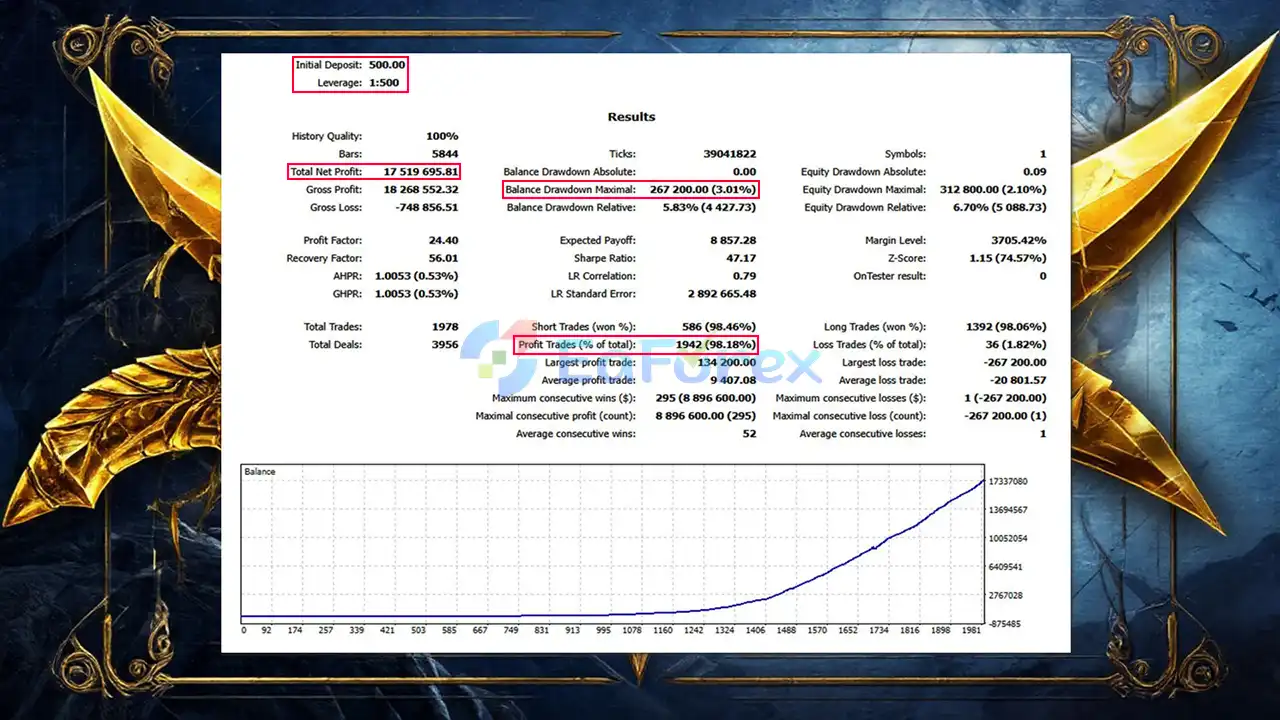Click the Results heading

(x=631, y=117)
